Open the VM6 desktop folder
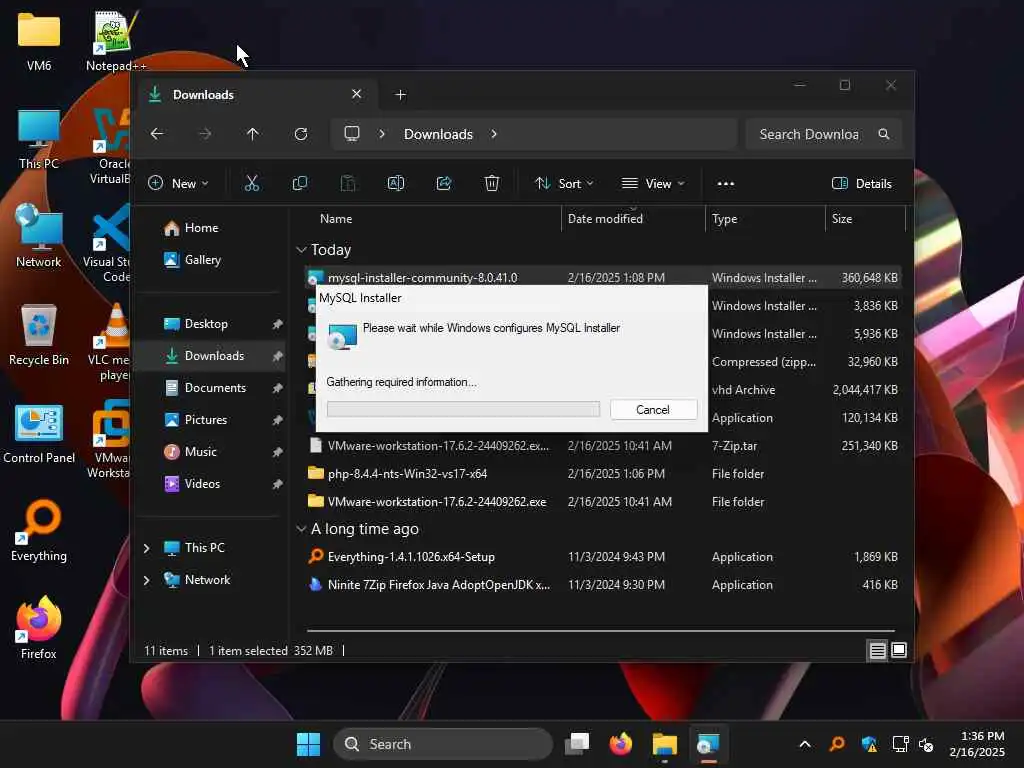Viewport: 1024px width, 768px height. click(x=39, y=41)
